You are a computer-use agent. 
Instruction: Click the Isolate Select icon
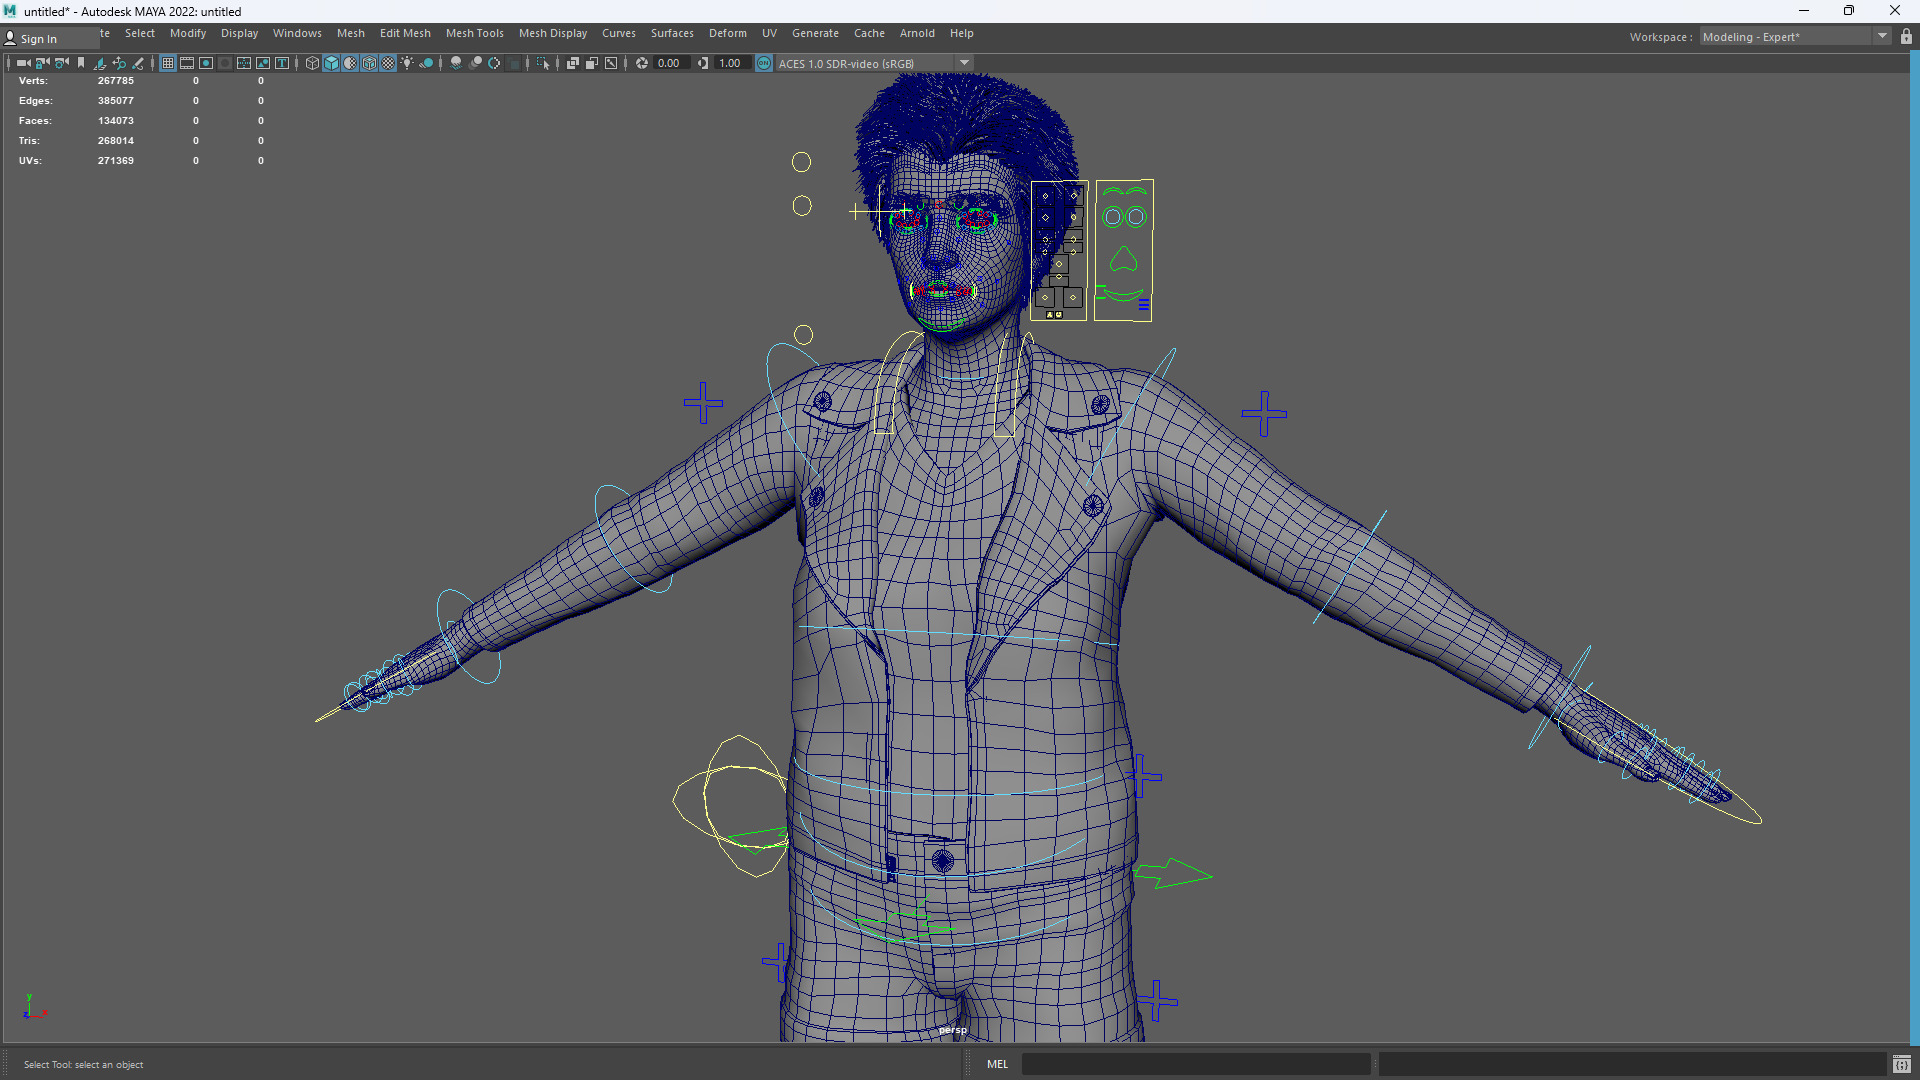click(543, 63)
